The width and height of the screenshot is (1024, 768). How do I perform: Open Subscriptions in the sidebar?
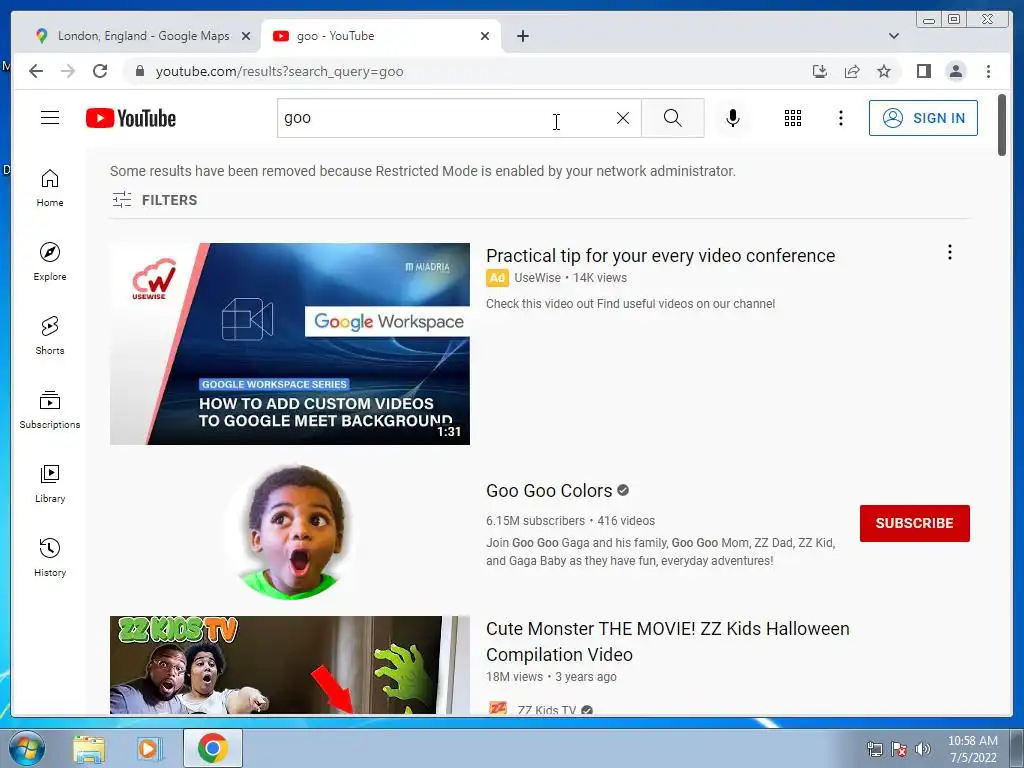point(50,409)
